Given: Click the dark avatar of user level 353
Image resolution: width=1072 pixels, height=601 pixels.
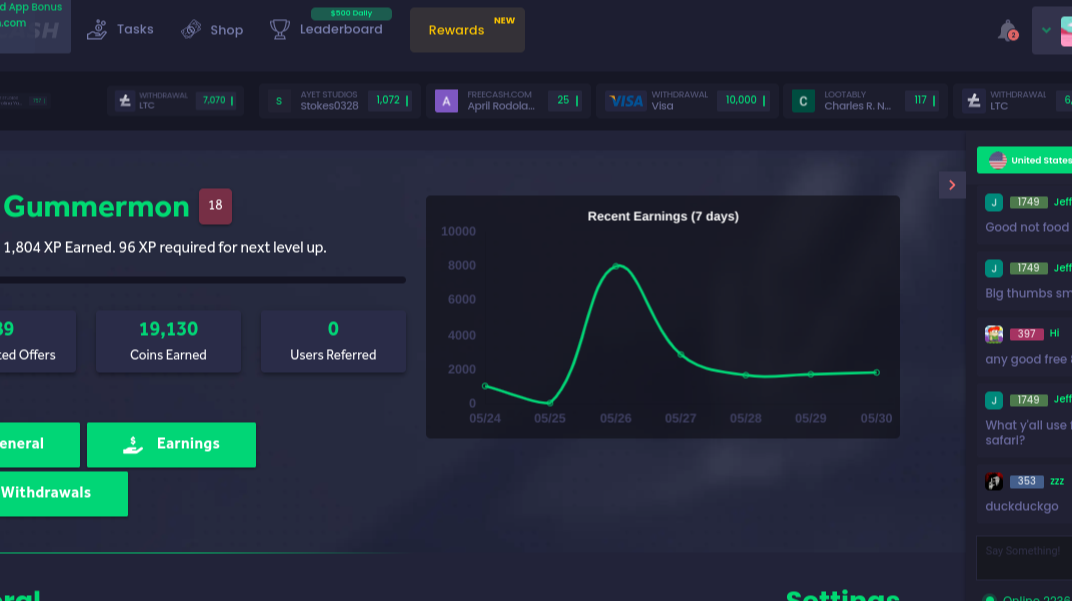Looking at the screenshot, I should click(x=993, y=481).
